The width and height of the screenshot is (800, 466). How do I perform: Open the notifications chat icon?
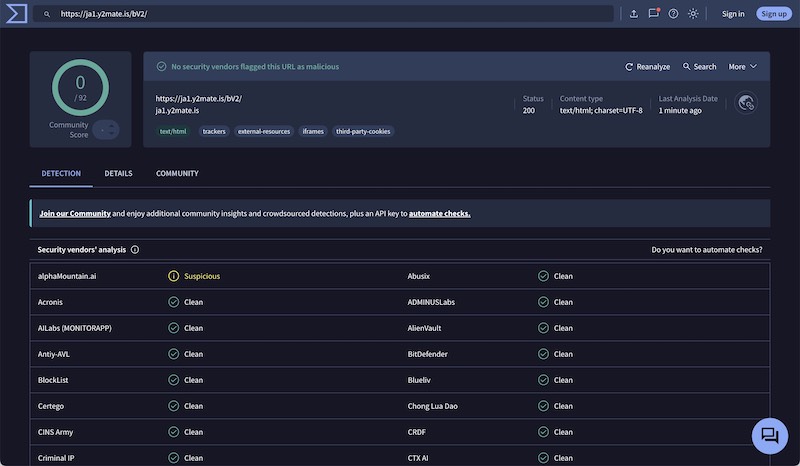point(654,14)
